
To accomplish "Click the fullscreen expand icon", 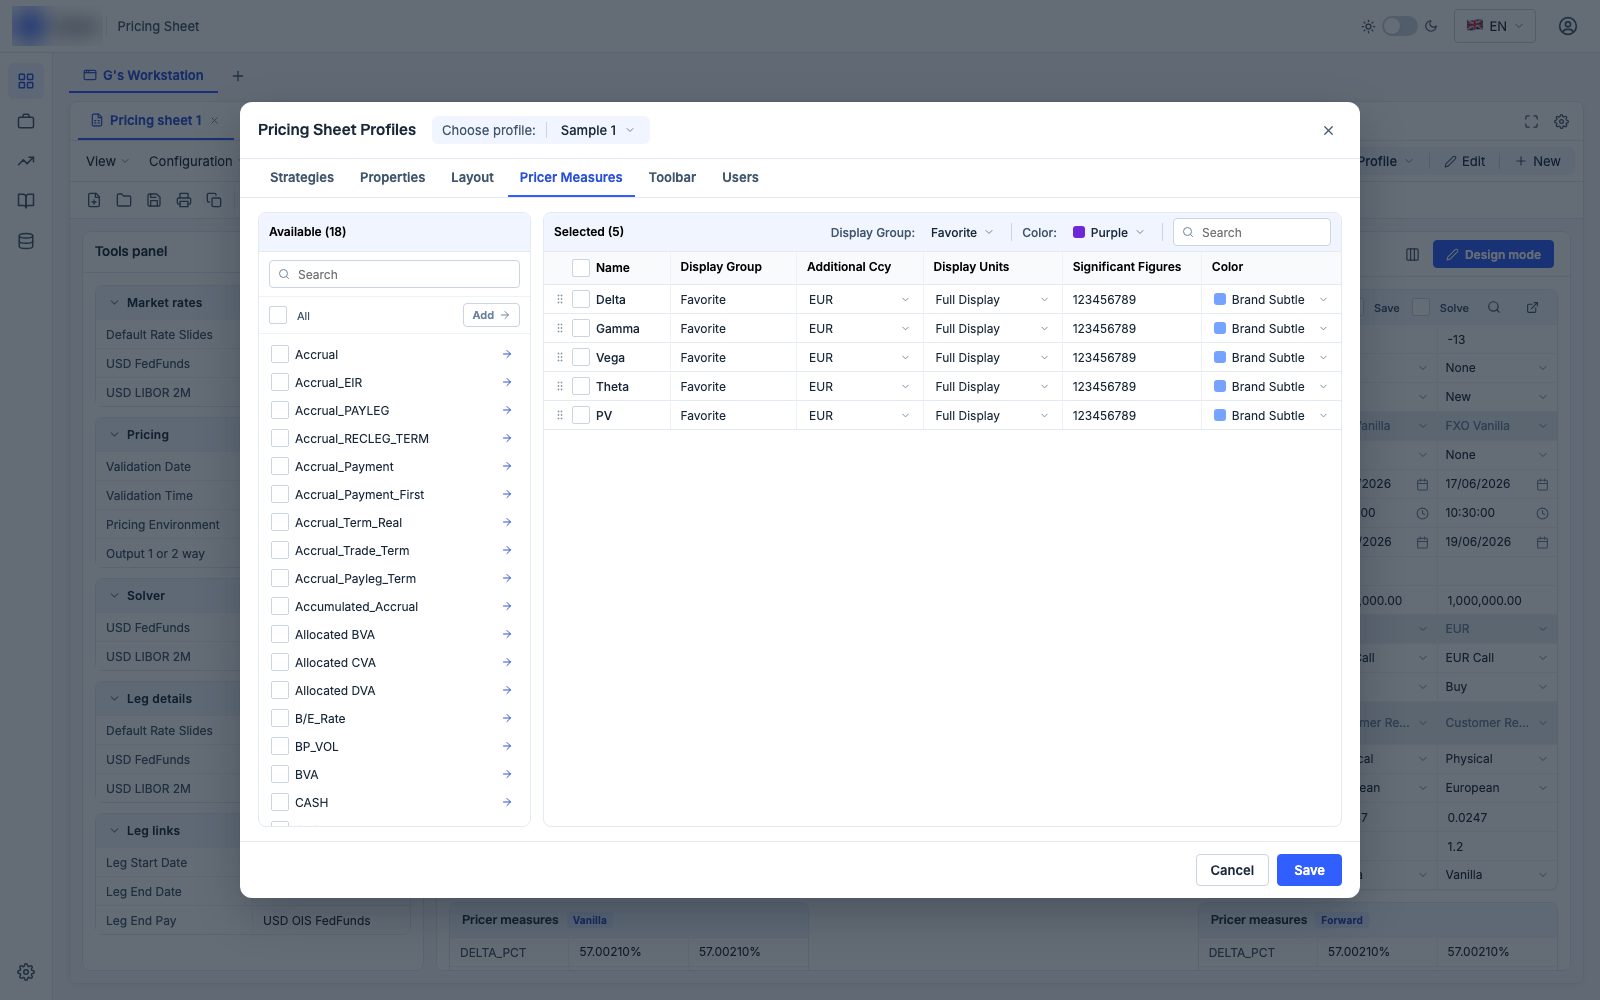I will (x=1531, y=121).
